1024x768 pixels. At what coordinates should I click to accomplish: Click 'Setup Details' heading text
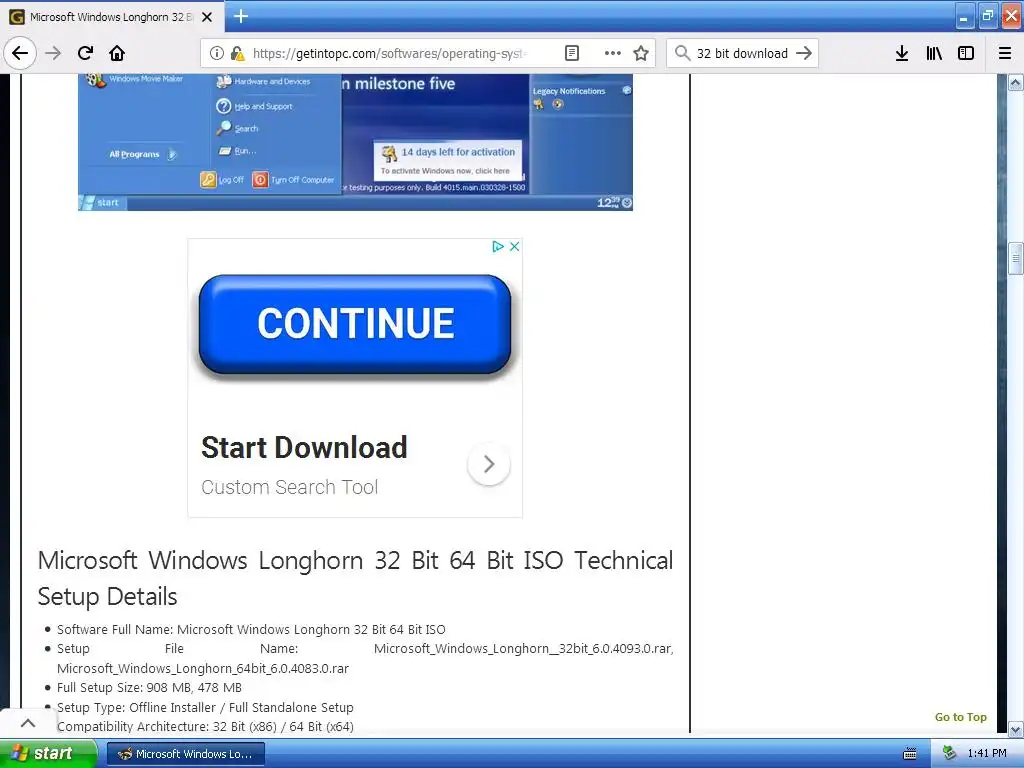point(108,596)
